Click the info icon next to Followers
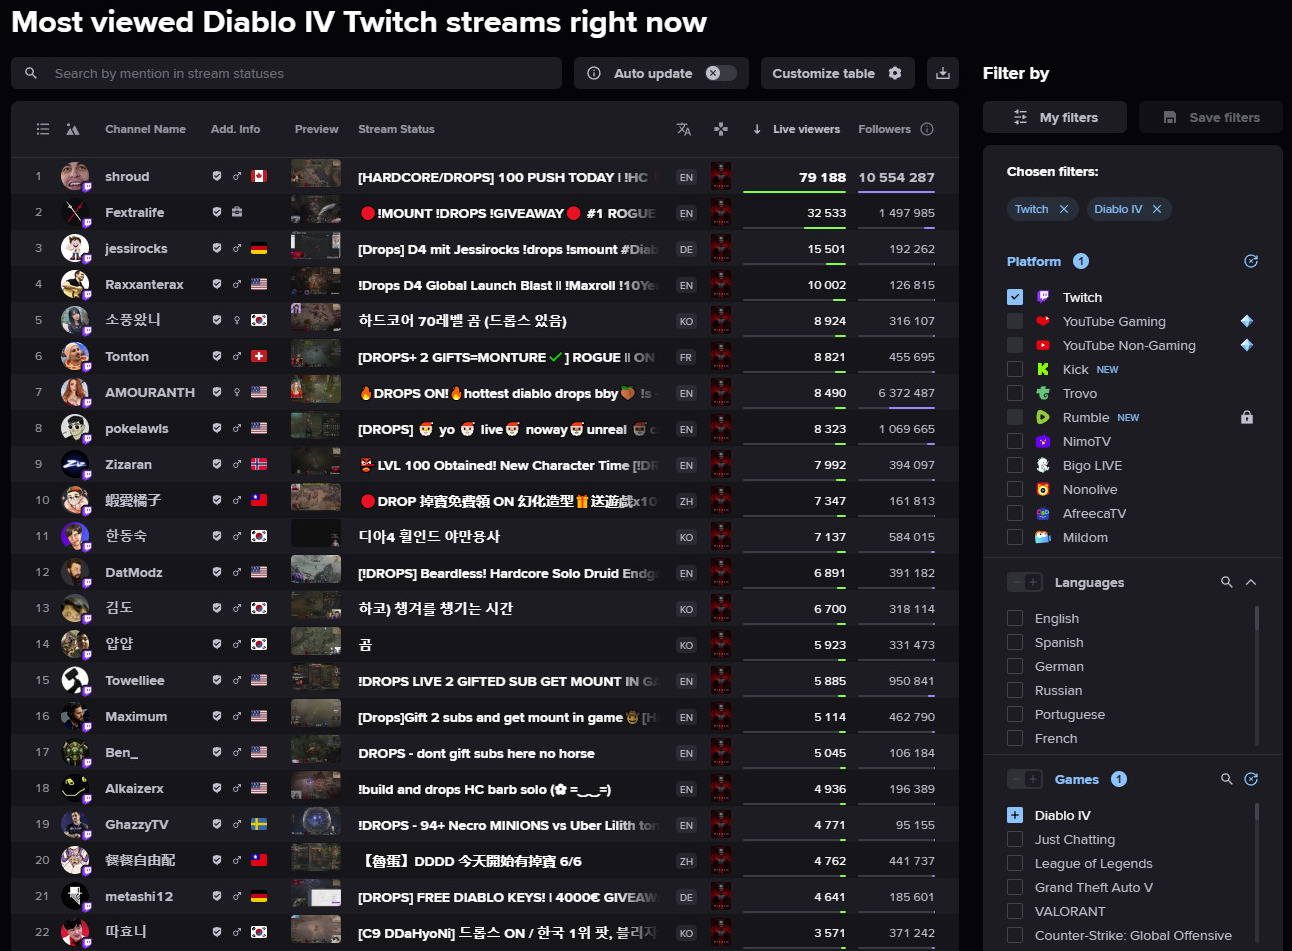1292x951 pixels. [x=927, y=129]
